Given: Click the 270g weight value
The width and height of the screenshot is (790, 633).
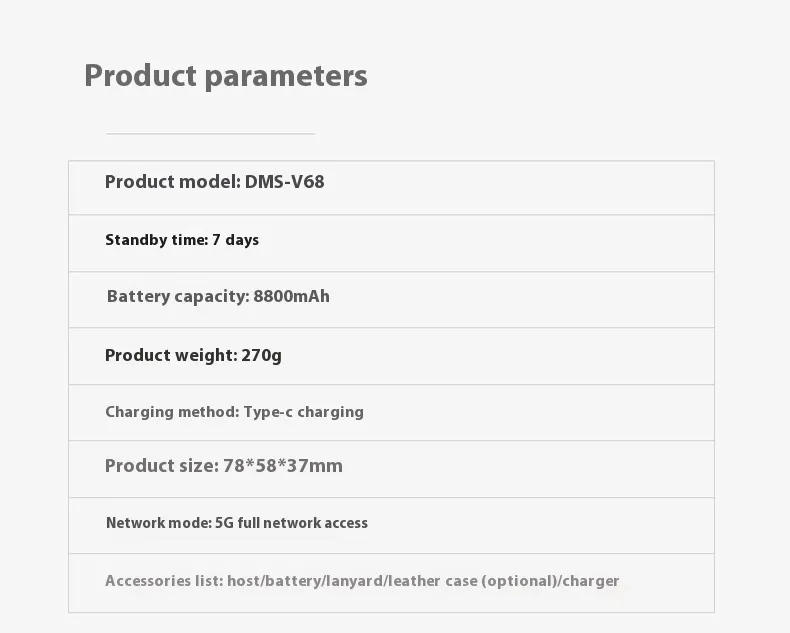Looking at the screenshot, I should click(x=261, y=355).
